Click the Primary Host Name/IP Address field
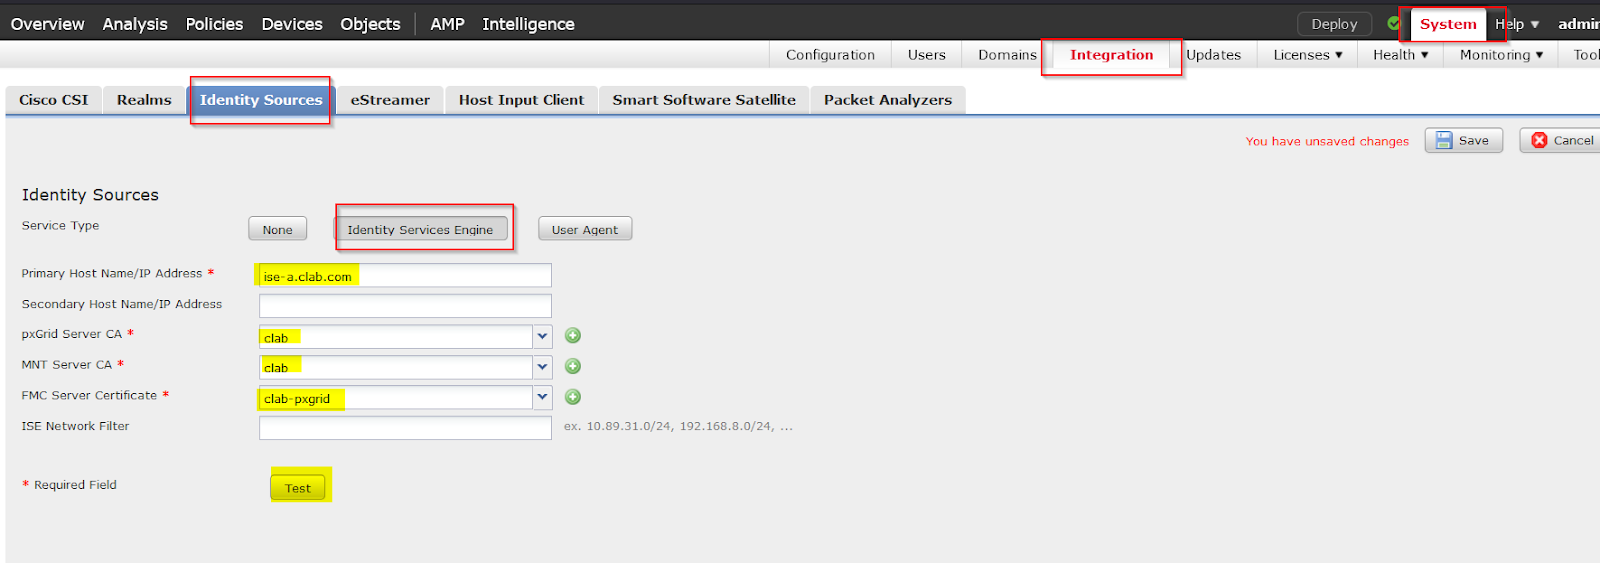Viewport: 1600px width, 563px height. pos(405,276)
